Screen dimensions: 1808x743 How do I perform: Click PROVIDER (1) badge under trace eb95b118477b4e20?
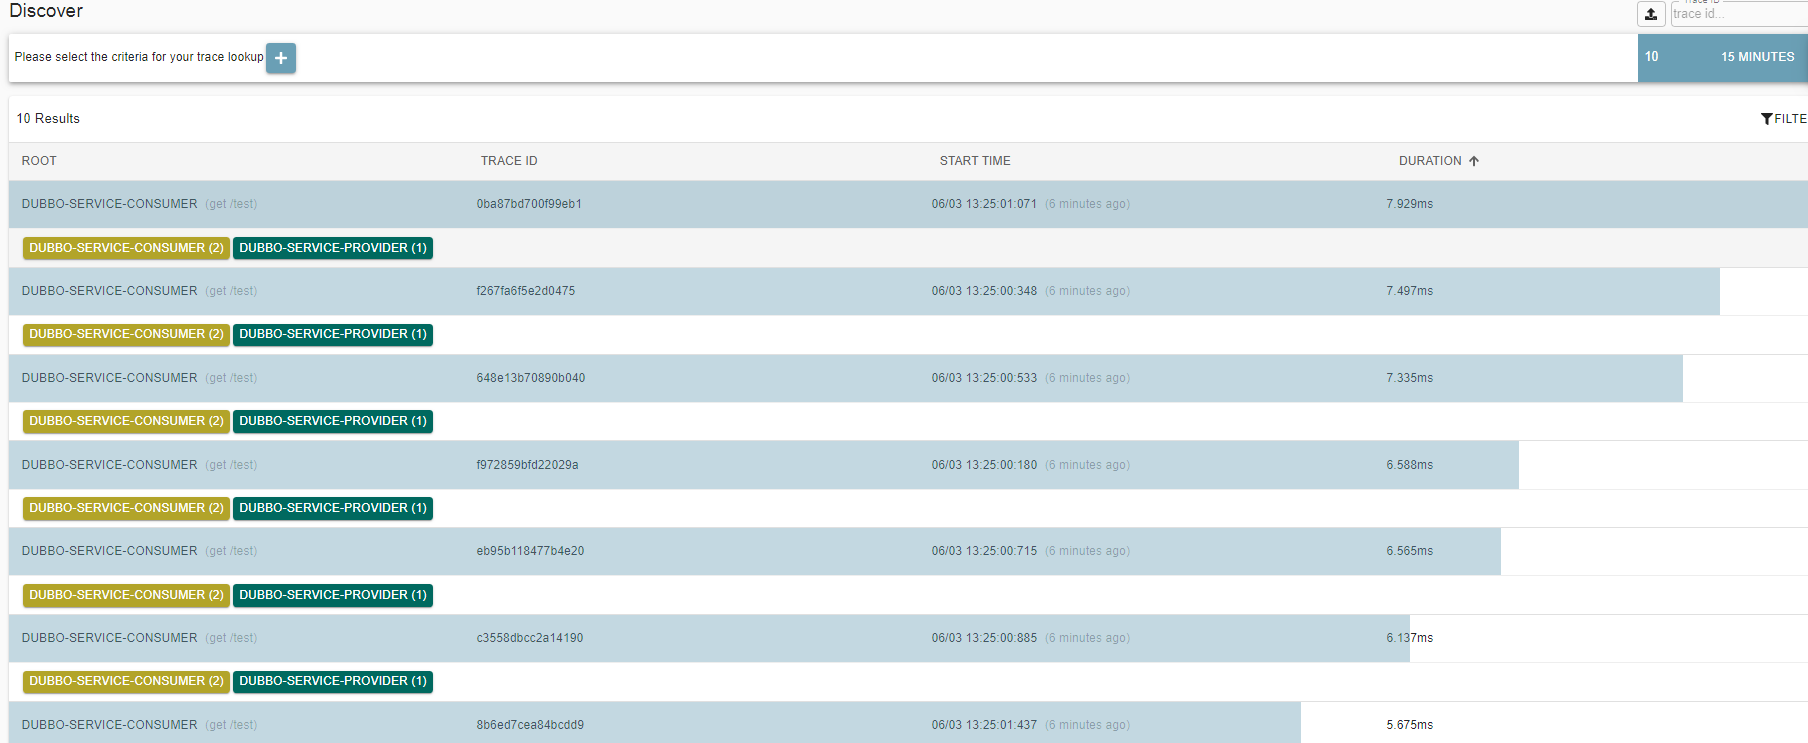(x=333, y=595)
